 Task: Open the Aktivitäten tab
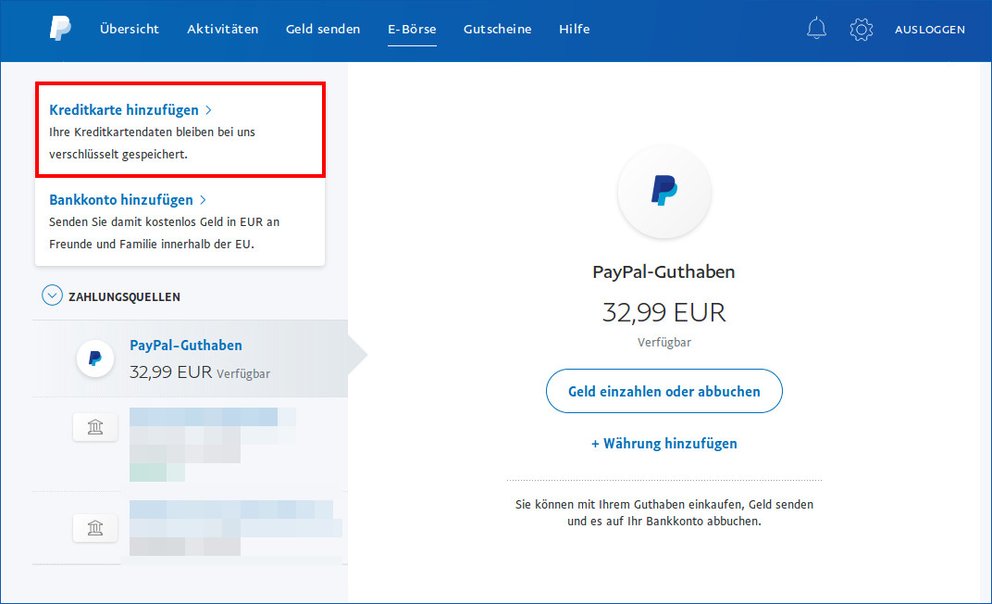click(x=223, y=29)
